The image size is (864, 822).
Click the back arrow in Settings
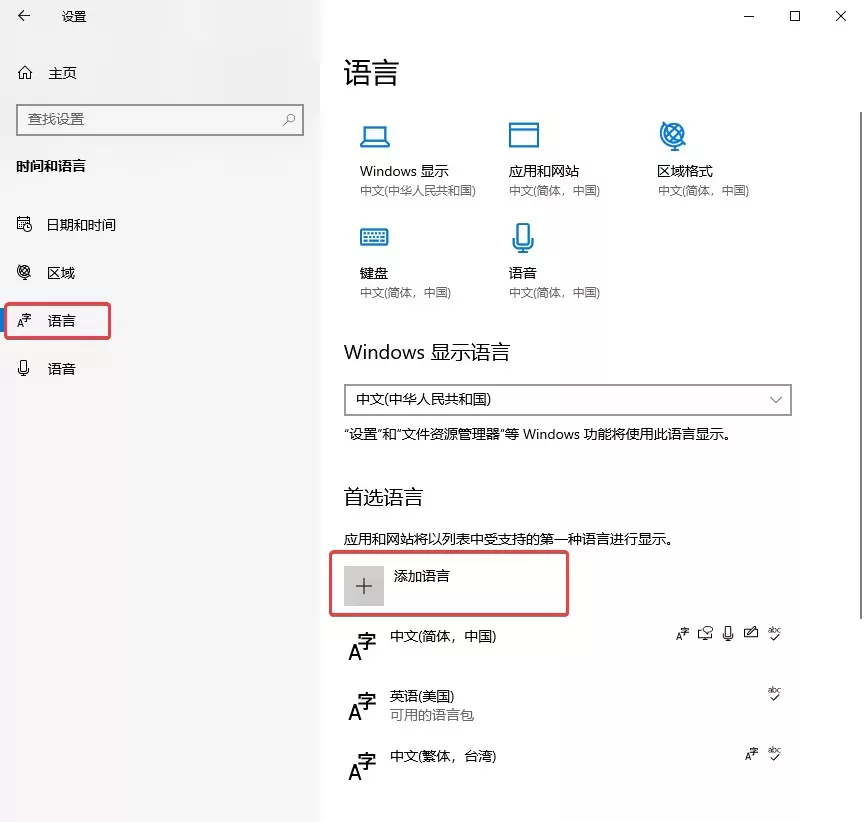pyautogui.click(x=22, y=16)
